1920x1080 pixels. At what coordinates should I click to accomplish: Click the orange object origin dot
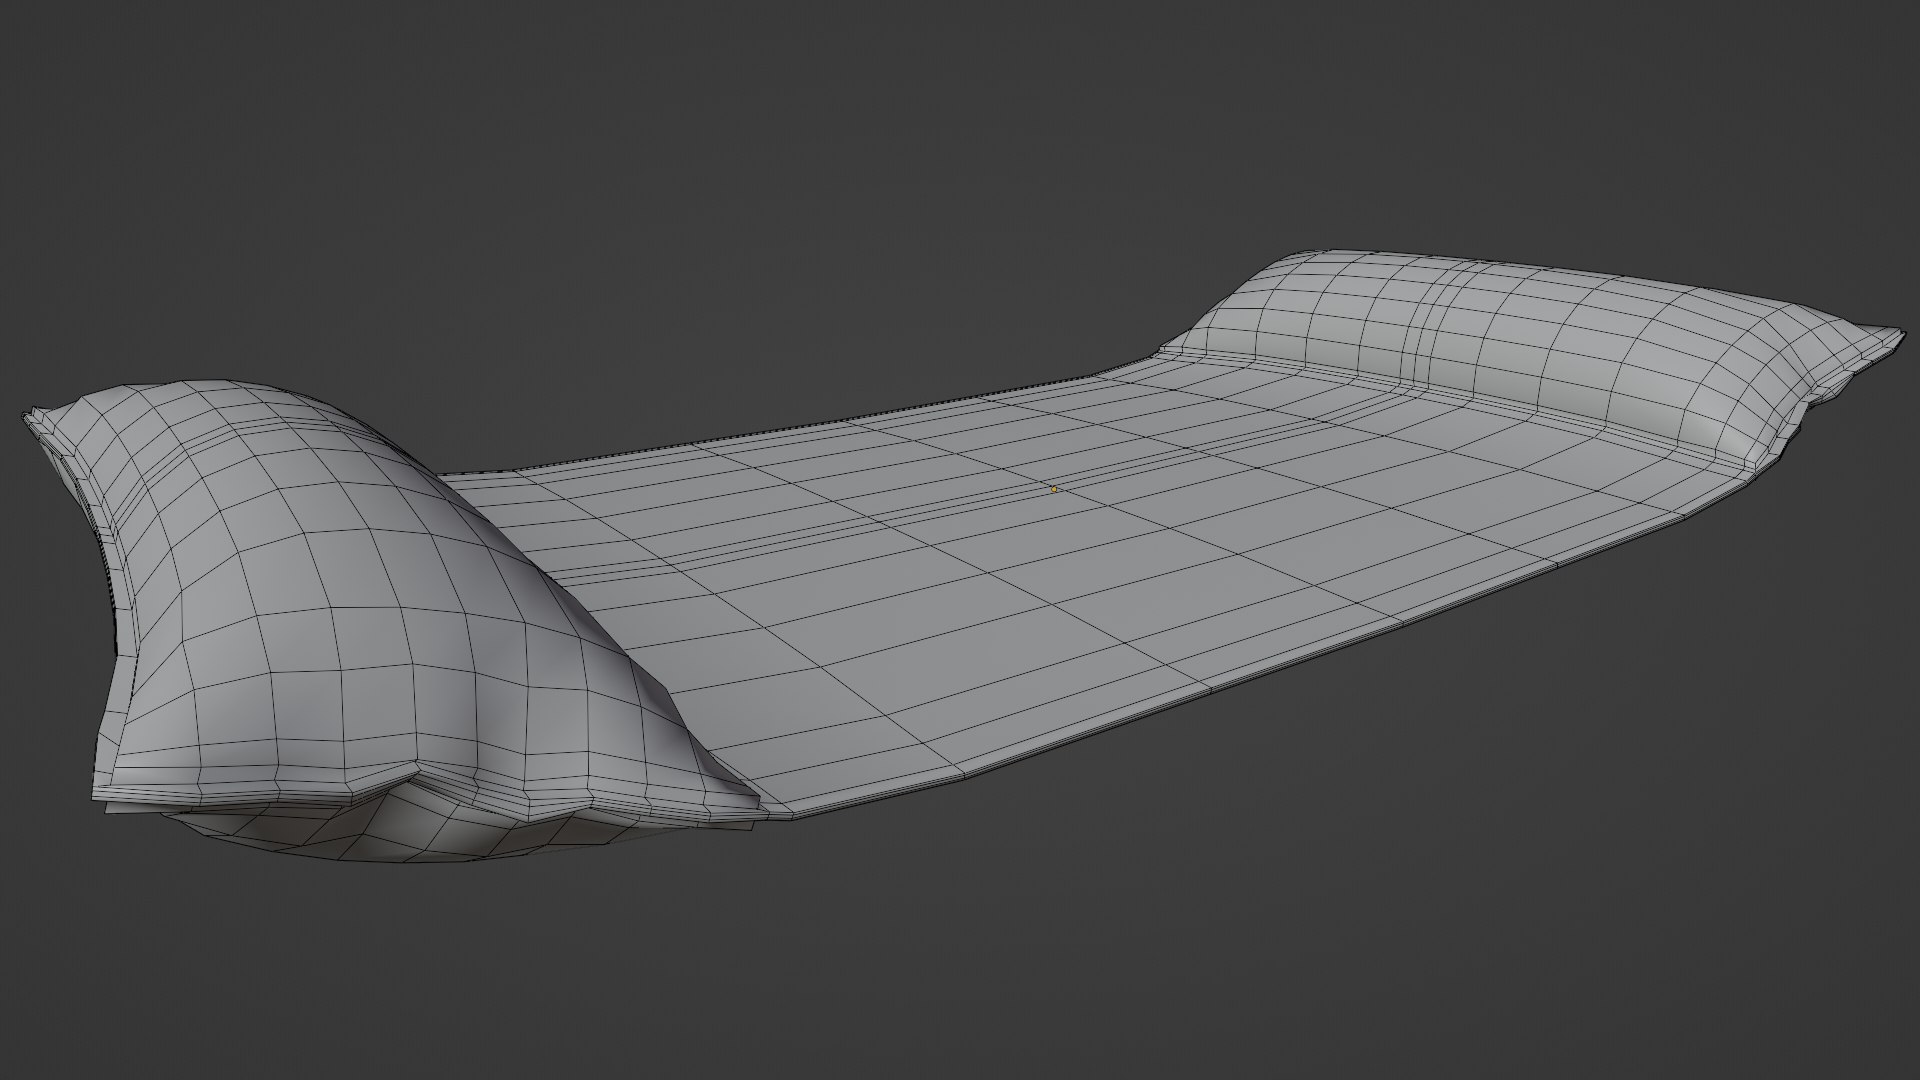[1054, 489]
